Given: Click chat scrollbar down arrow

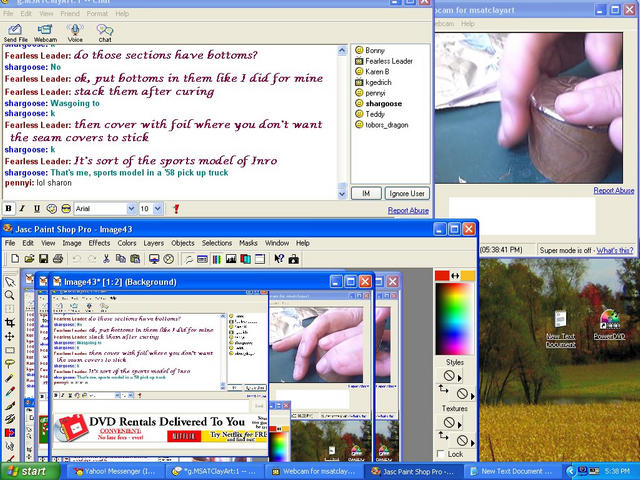Looking at the screenshot, I should point(342,194).
